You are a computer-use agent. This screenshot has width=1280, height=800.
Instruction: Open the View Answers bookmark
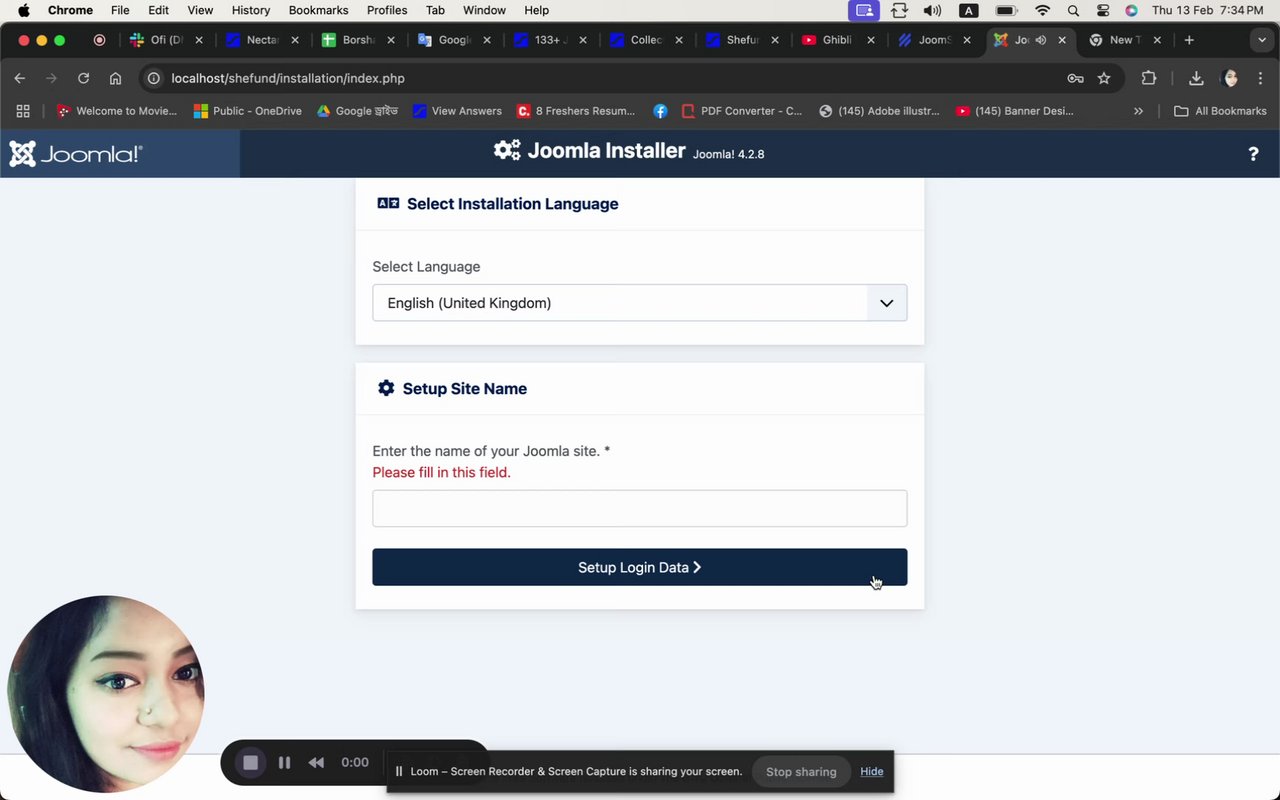[x=457, y=111]
